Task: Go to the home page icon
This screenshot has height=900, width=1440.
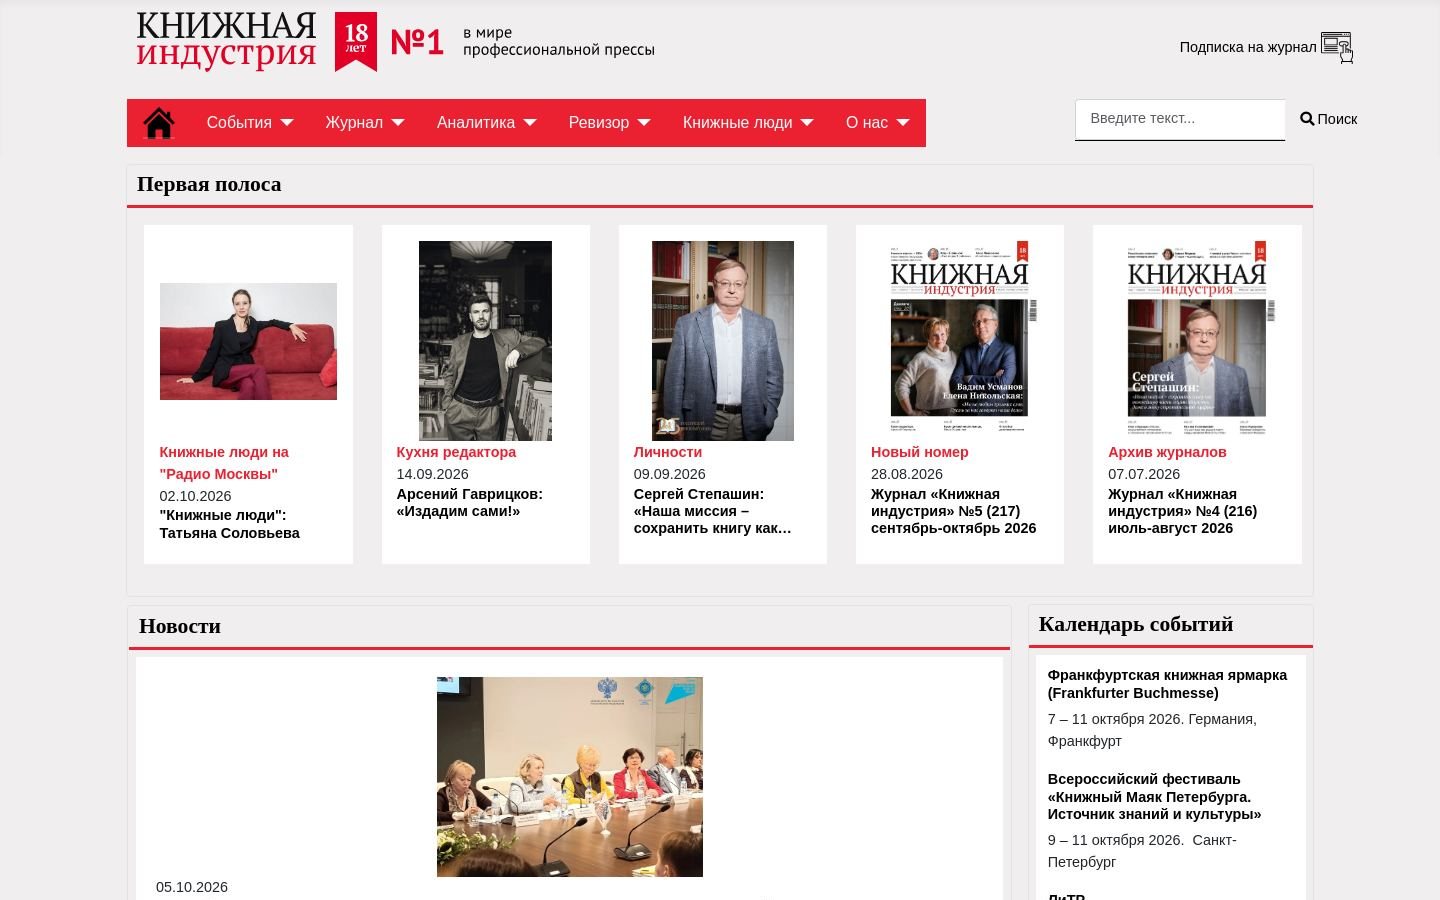Action: pos(159,123)
